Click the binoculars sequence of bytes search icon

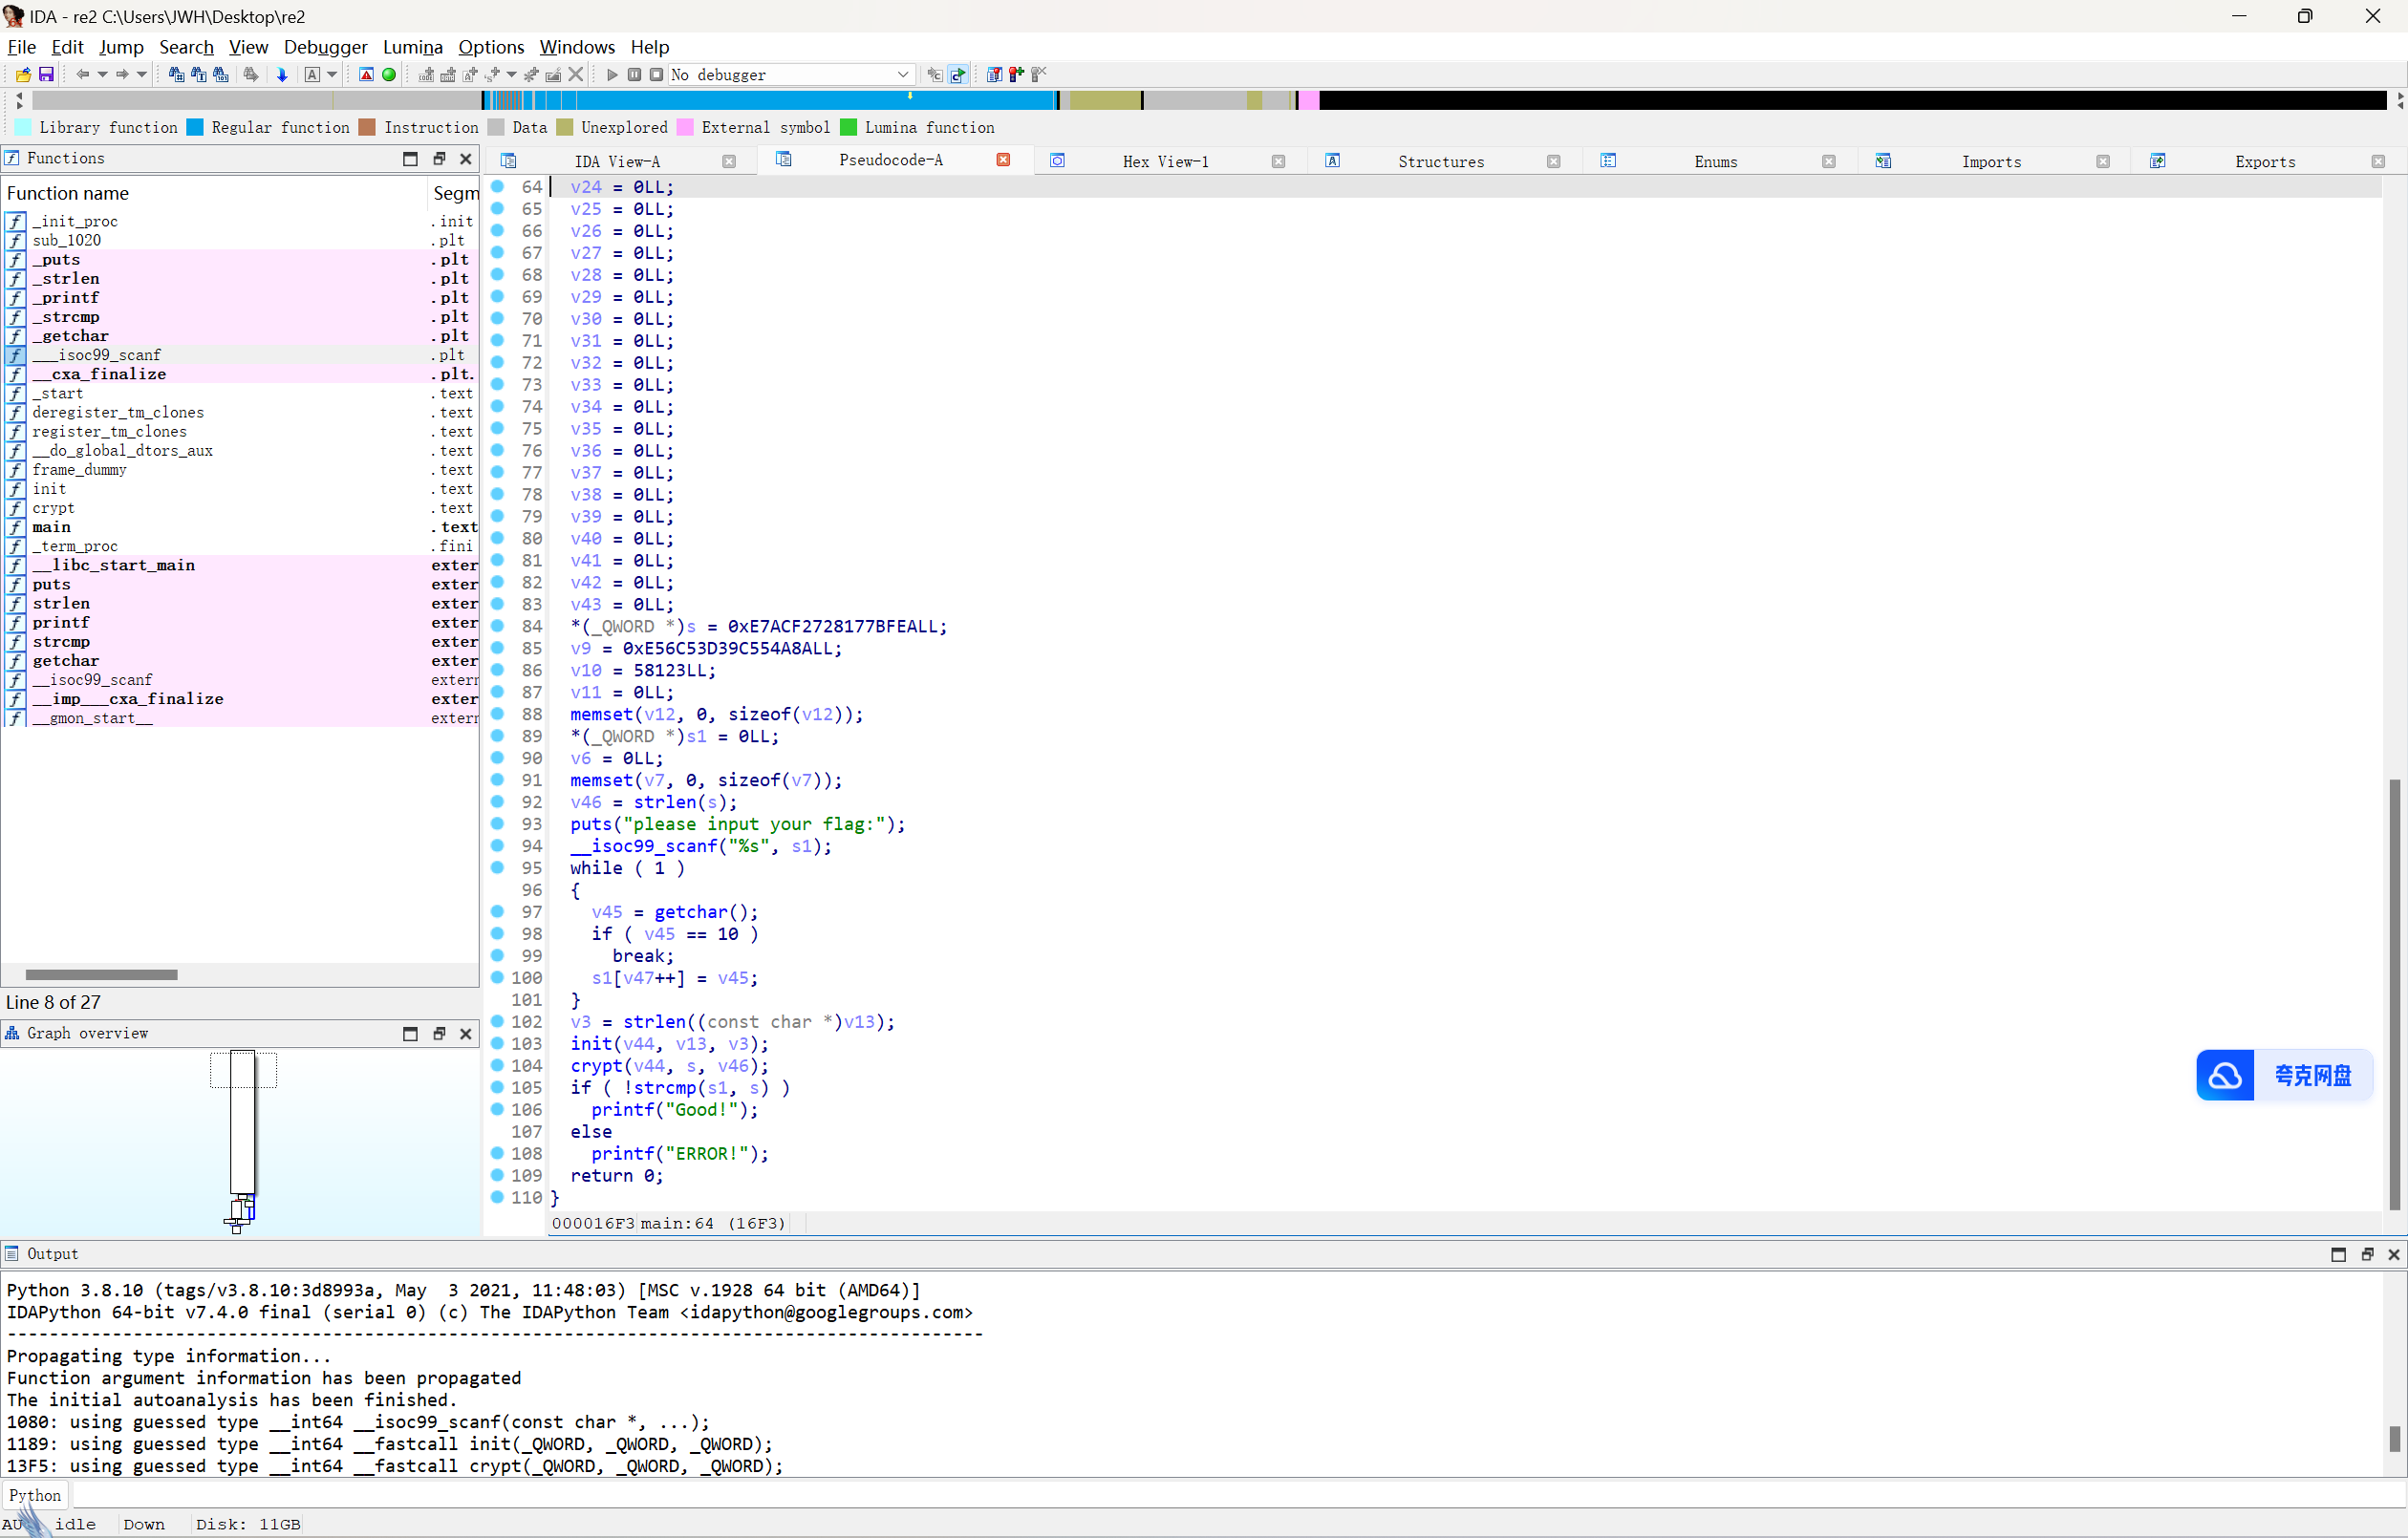point(221,75)
